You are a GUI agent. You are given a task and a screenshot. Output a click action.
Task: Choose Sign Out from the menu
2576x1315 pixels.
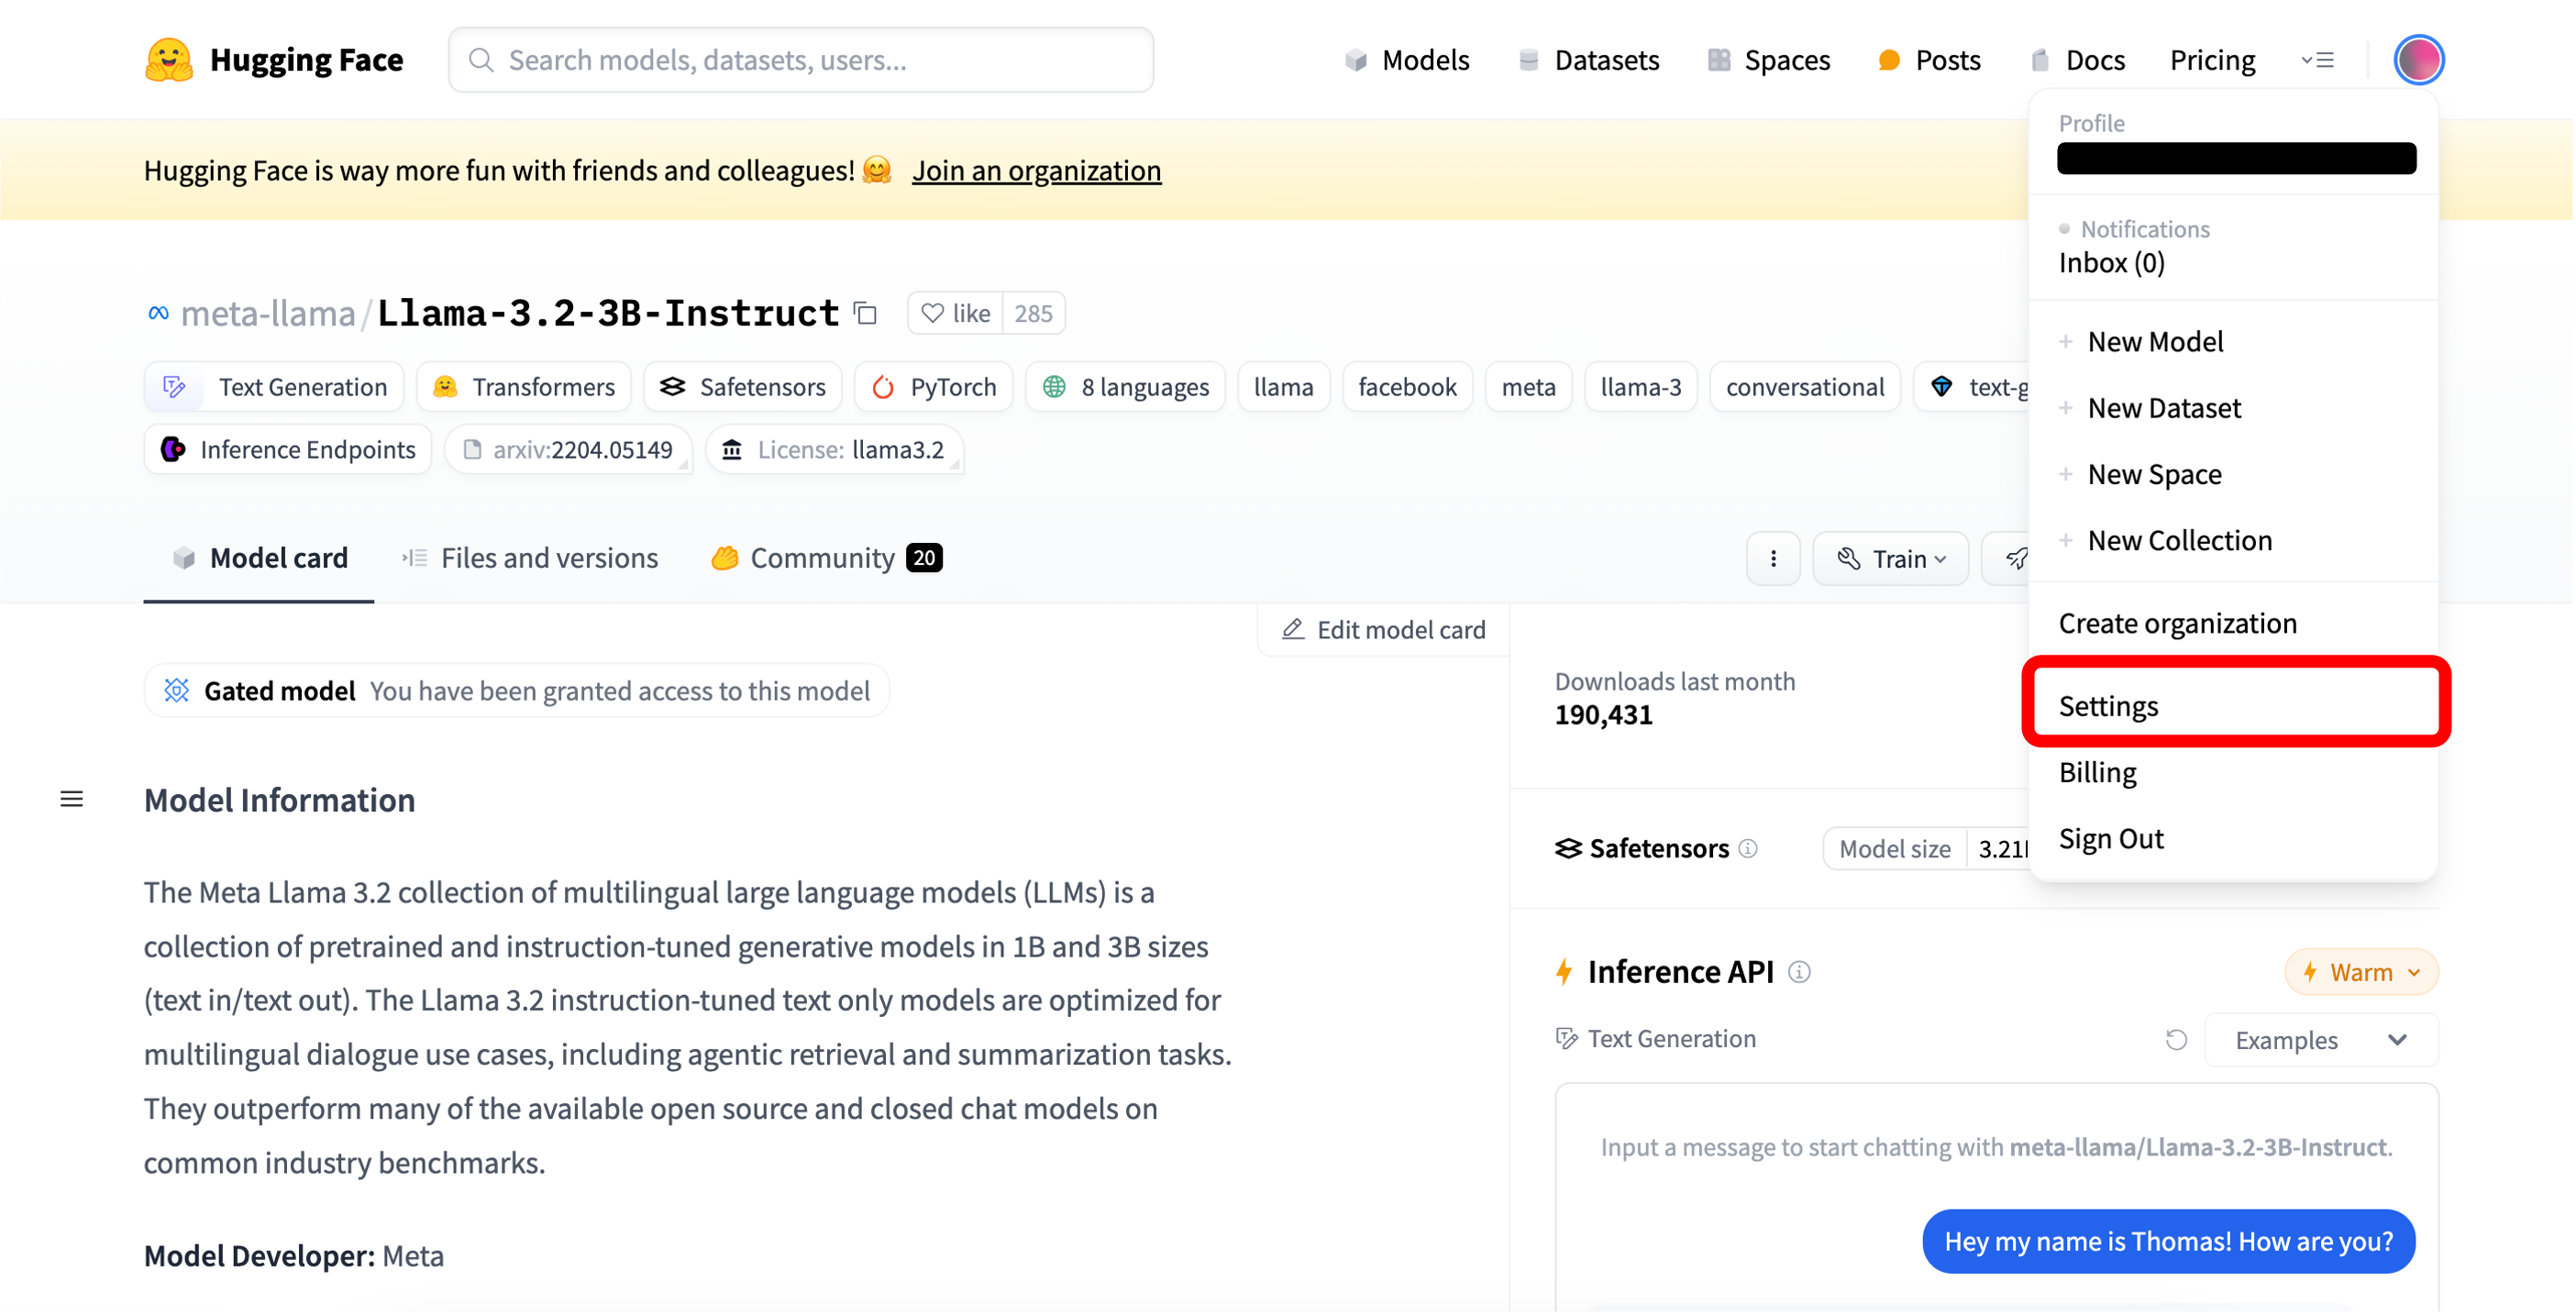[2110, 838]
